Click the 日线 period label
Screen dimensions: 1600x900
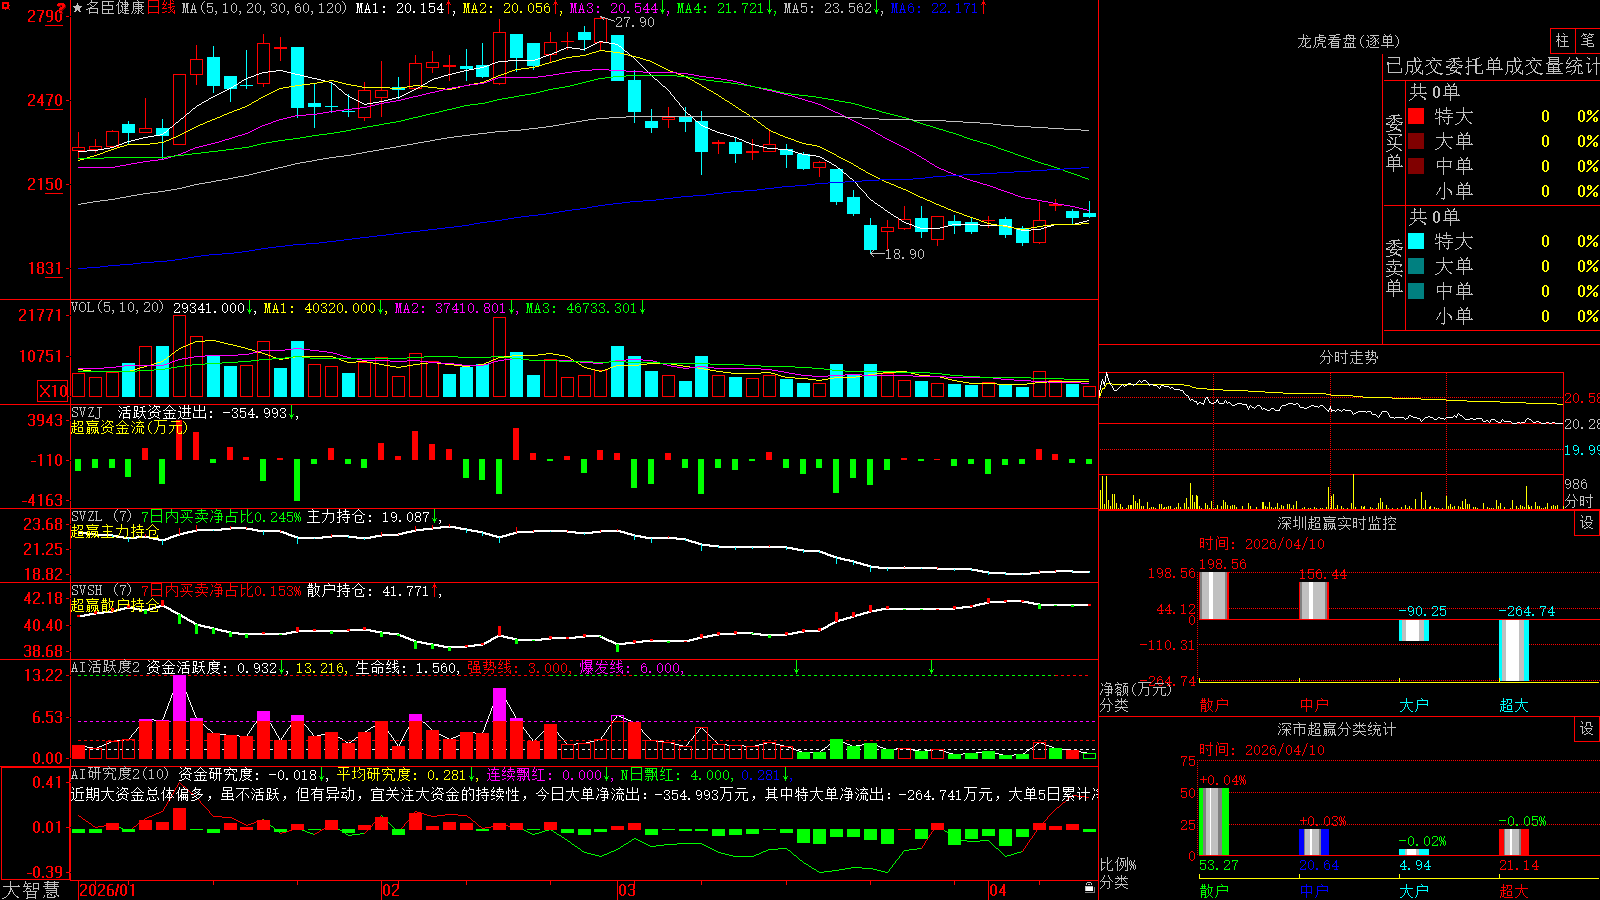[161, 8]
